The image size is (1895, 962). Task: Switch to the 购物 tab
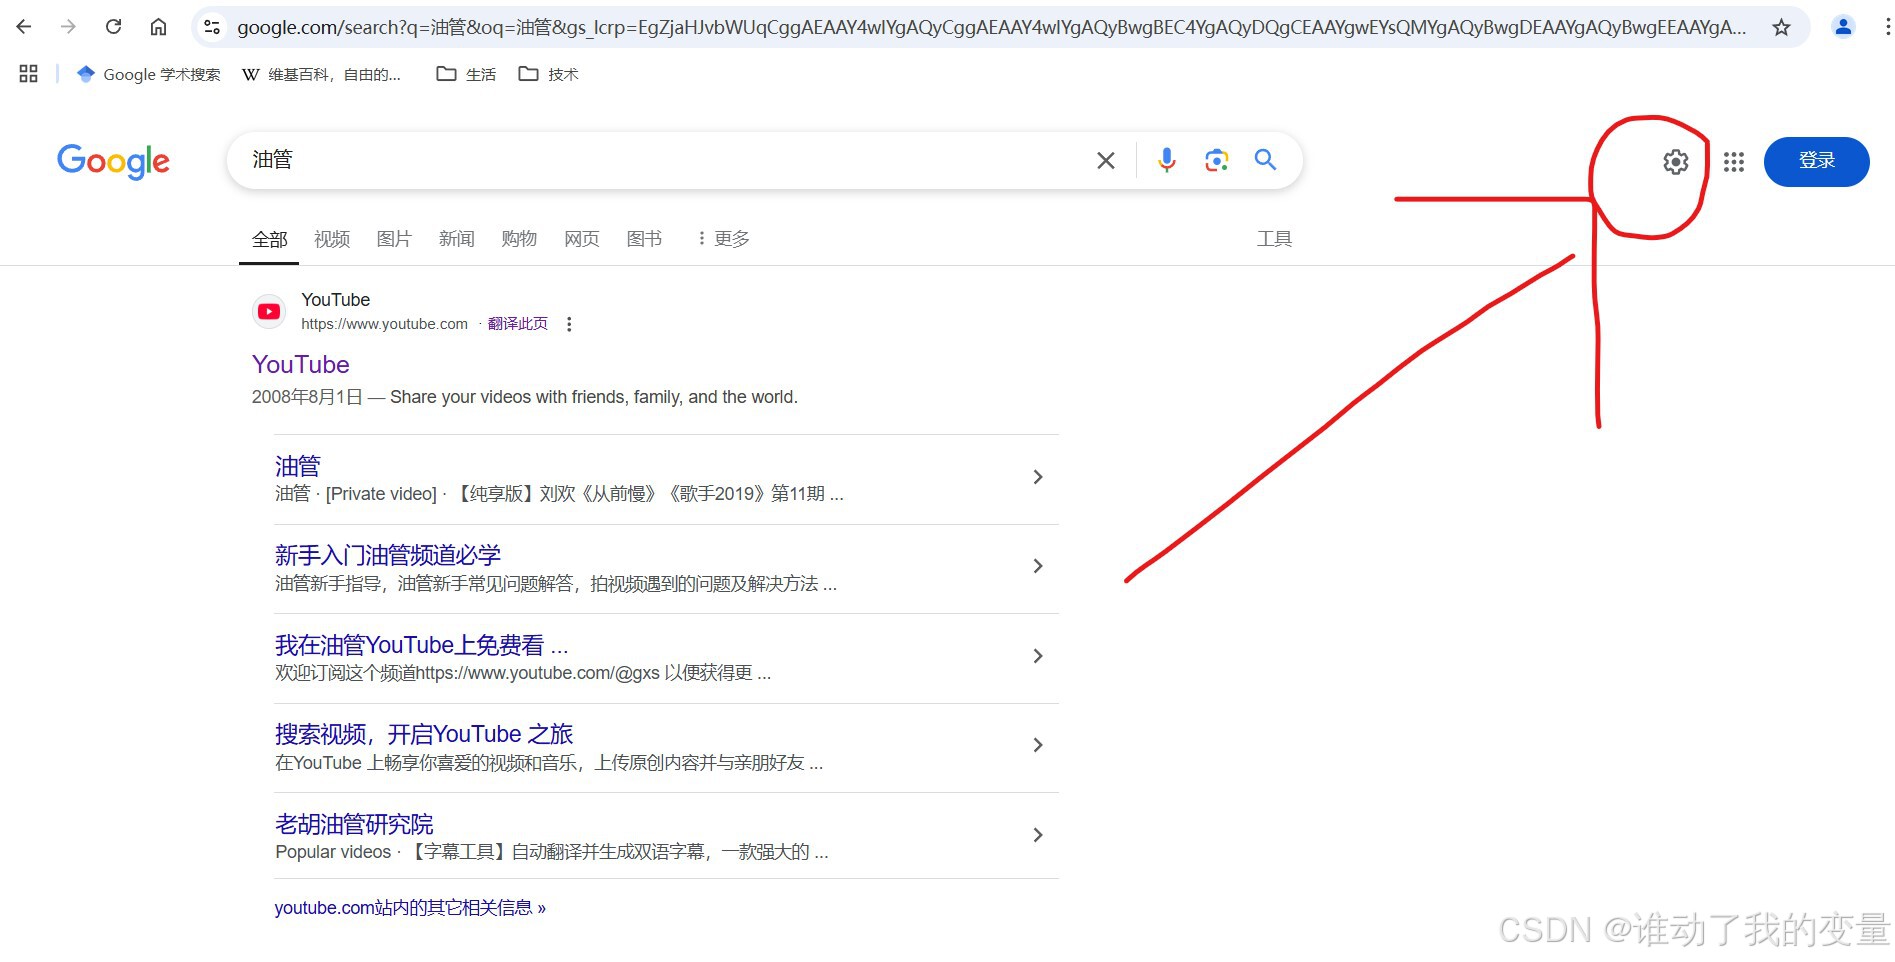pos(519,239)
